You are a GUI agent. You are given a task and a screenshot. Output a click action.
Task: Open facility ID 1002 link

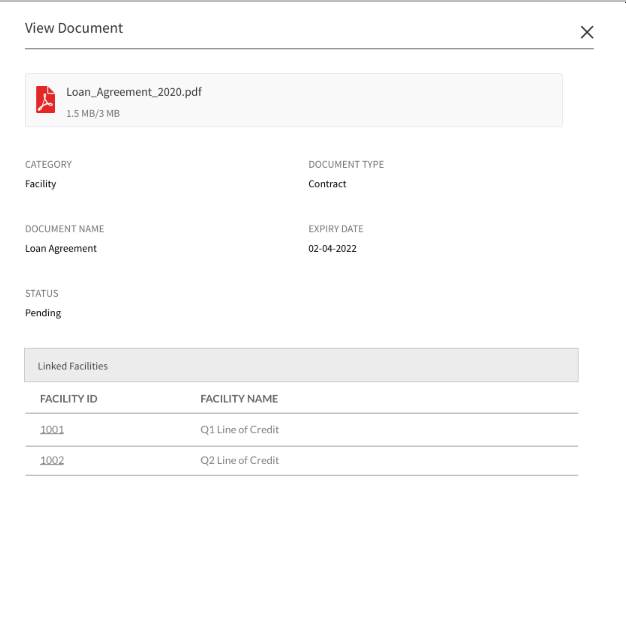(x=52, y=460)
